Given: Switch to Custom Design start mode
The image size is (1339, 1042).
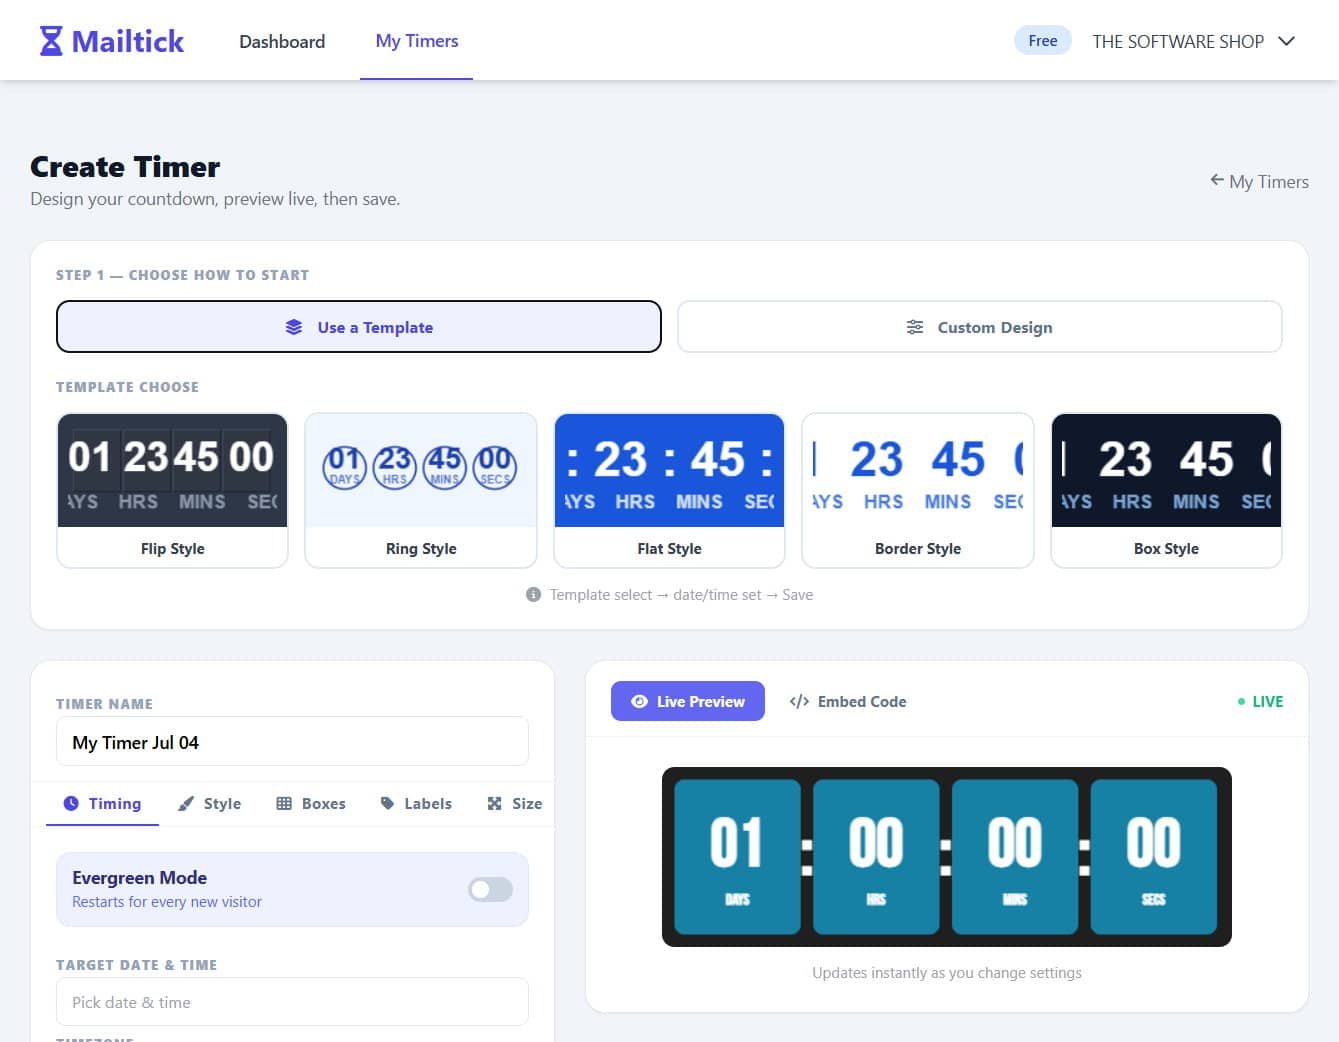Looking at the screenshot, I should click(980, 327).
